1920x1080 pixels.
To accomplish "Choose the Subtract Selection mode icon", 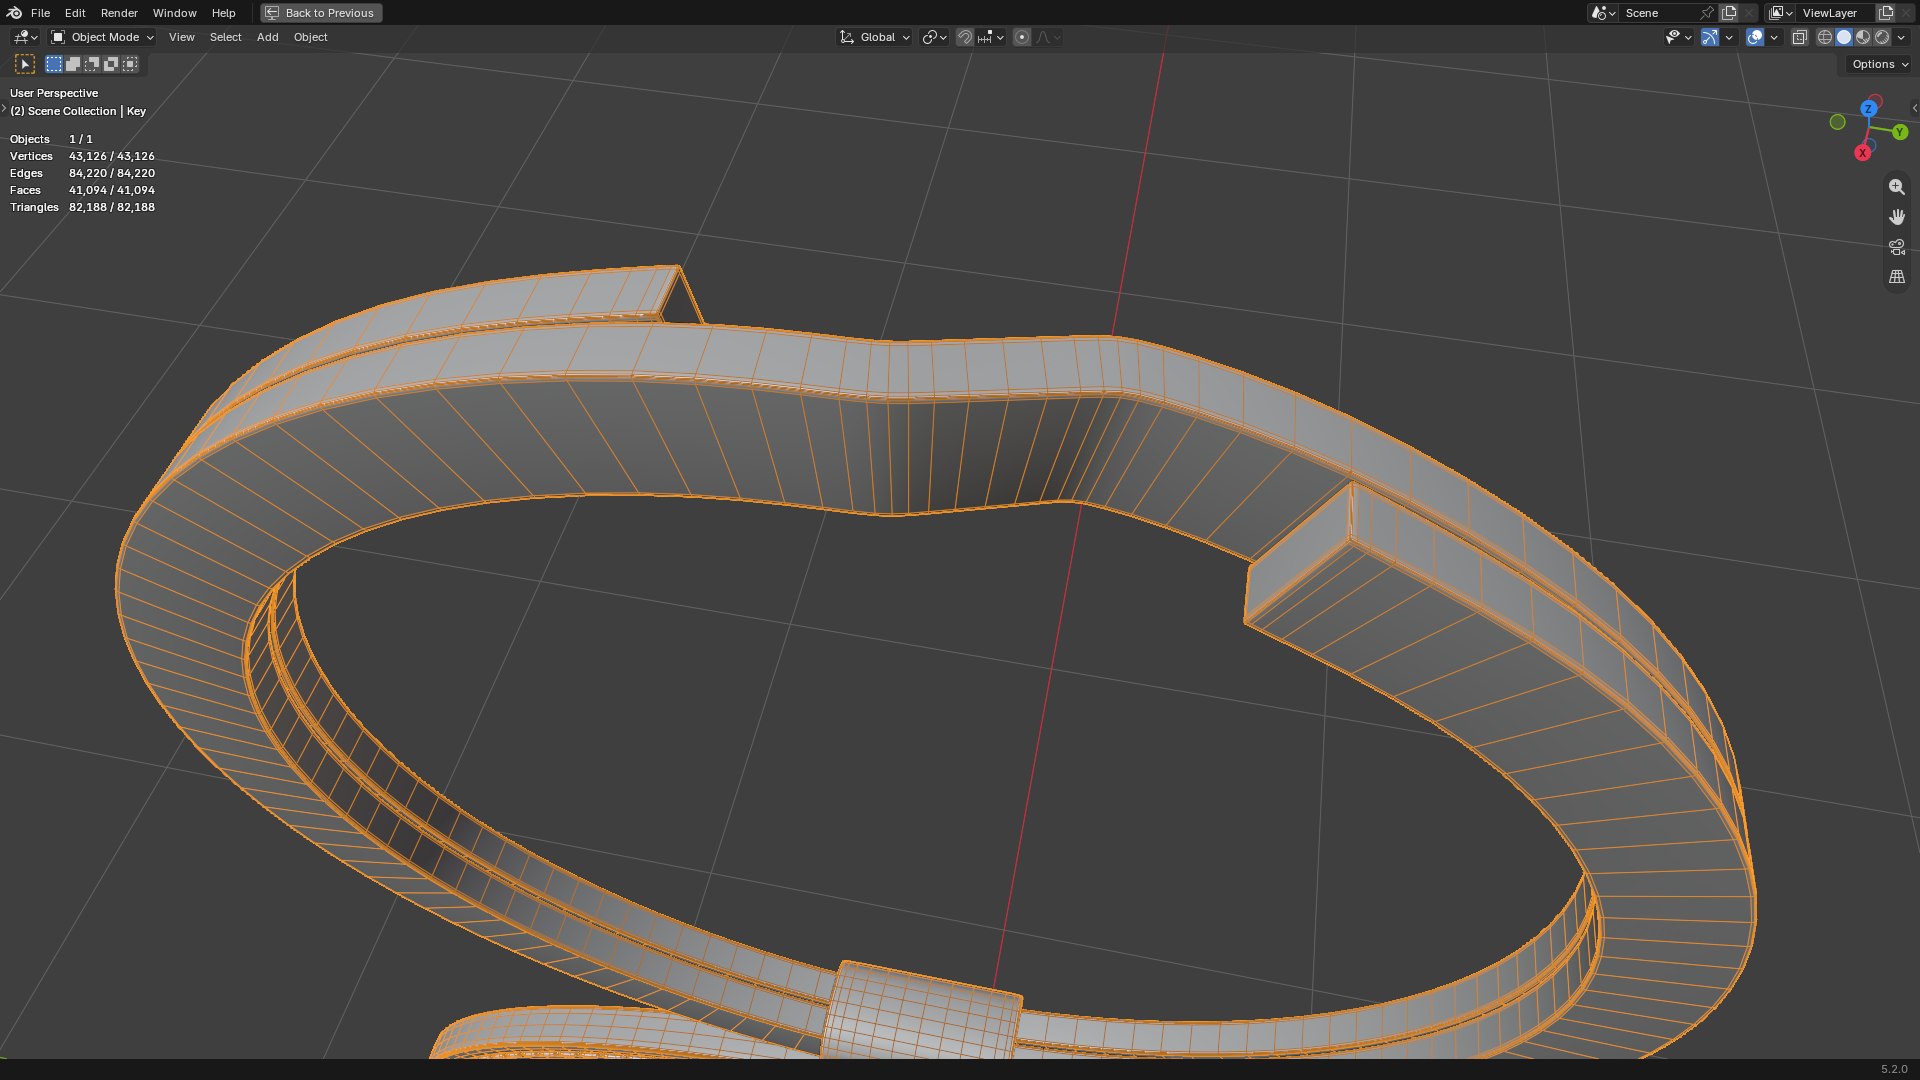I will tap(92, 64).
